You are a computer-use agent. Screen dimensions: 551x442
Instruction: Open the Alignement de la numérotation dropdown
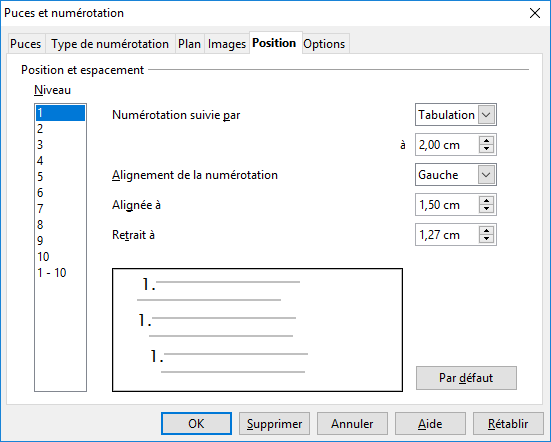click(486, 175)
